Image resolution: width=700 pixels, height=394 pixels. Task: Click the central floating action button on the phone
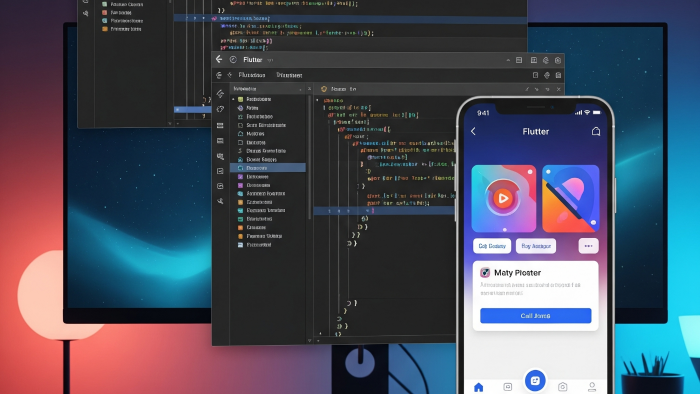click(x=535, y=381)
